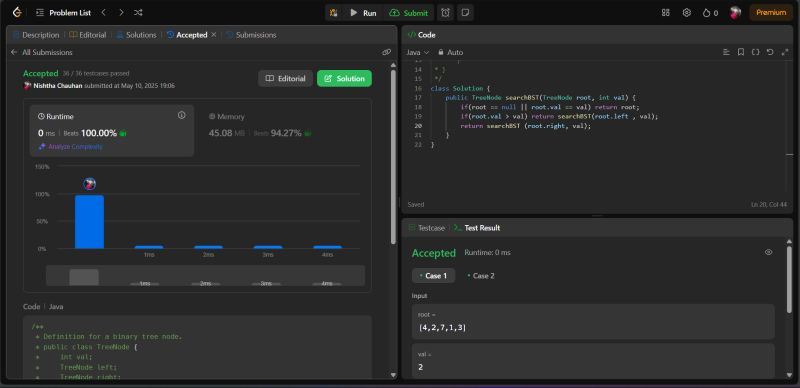This screenshot has width=800, height=388.
Task: Click Analyze Complexity link
Action: click(x=71, y=147)
